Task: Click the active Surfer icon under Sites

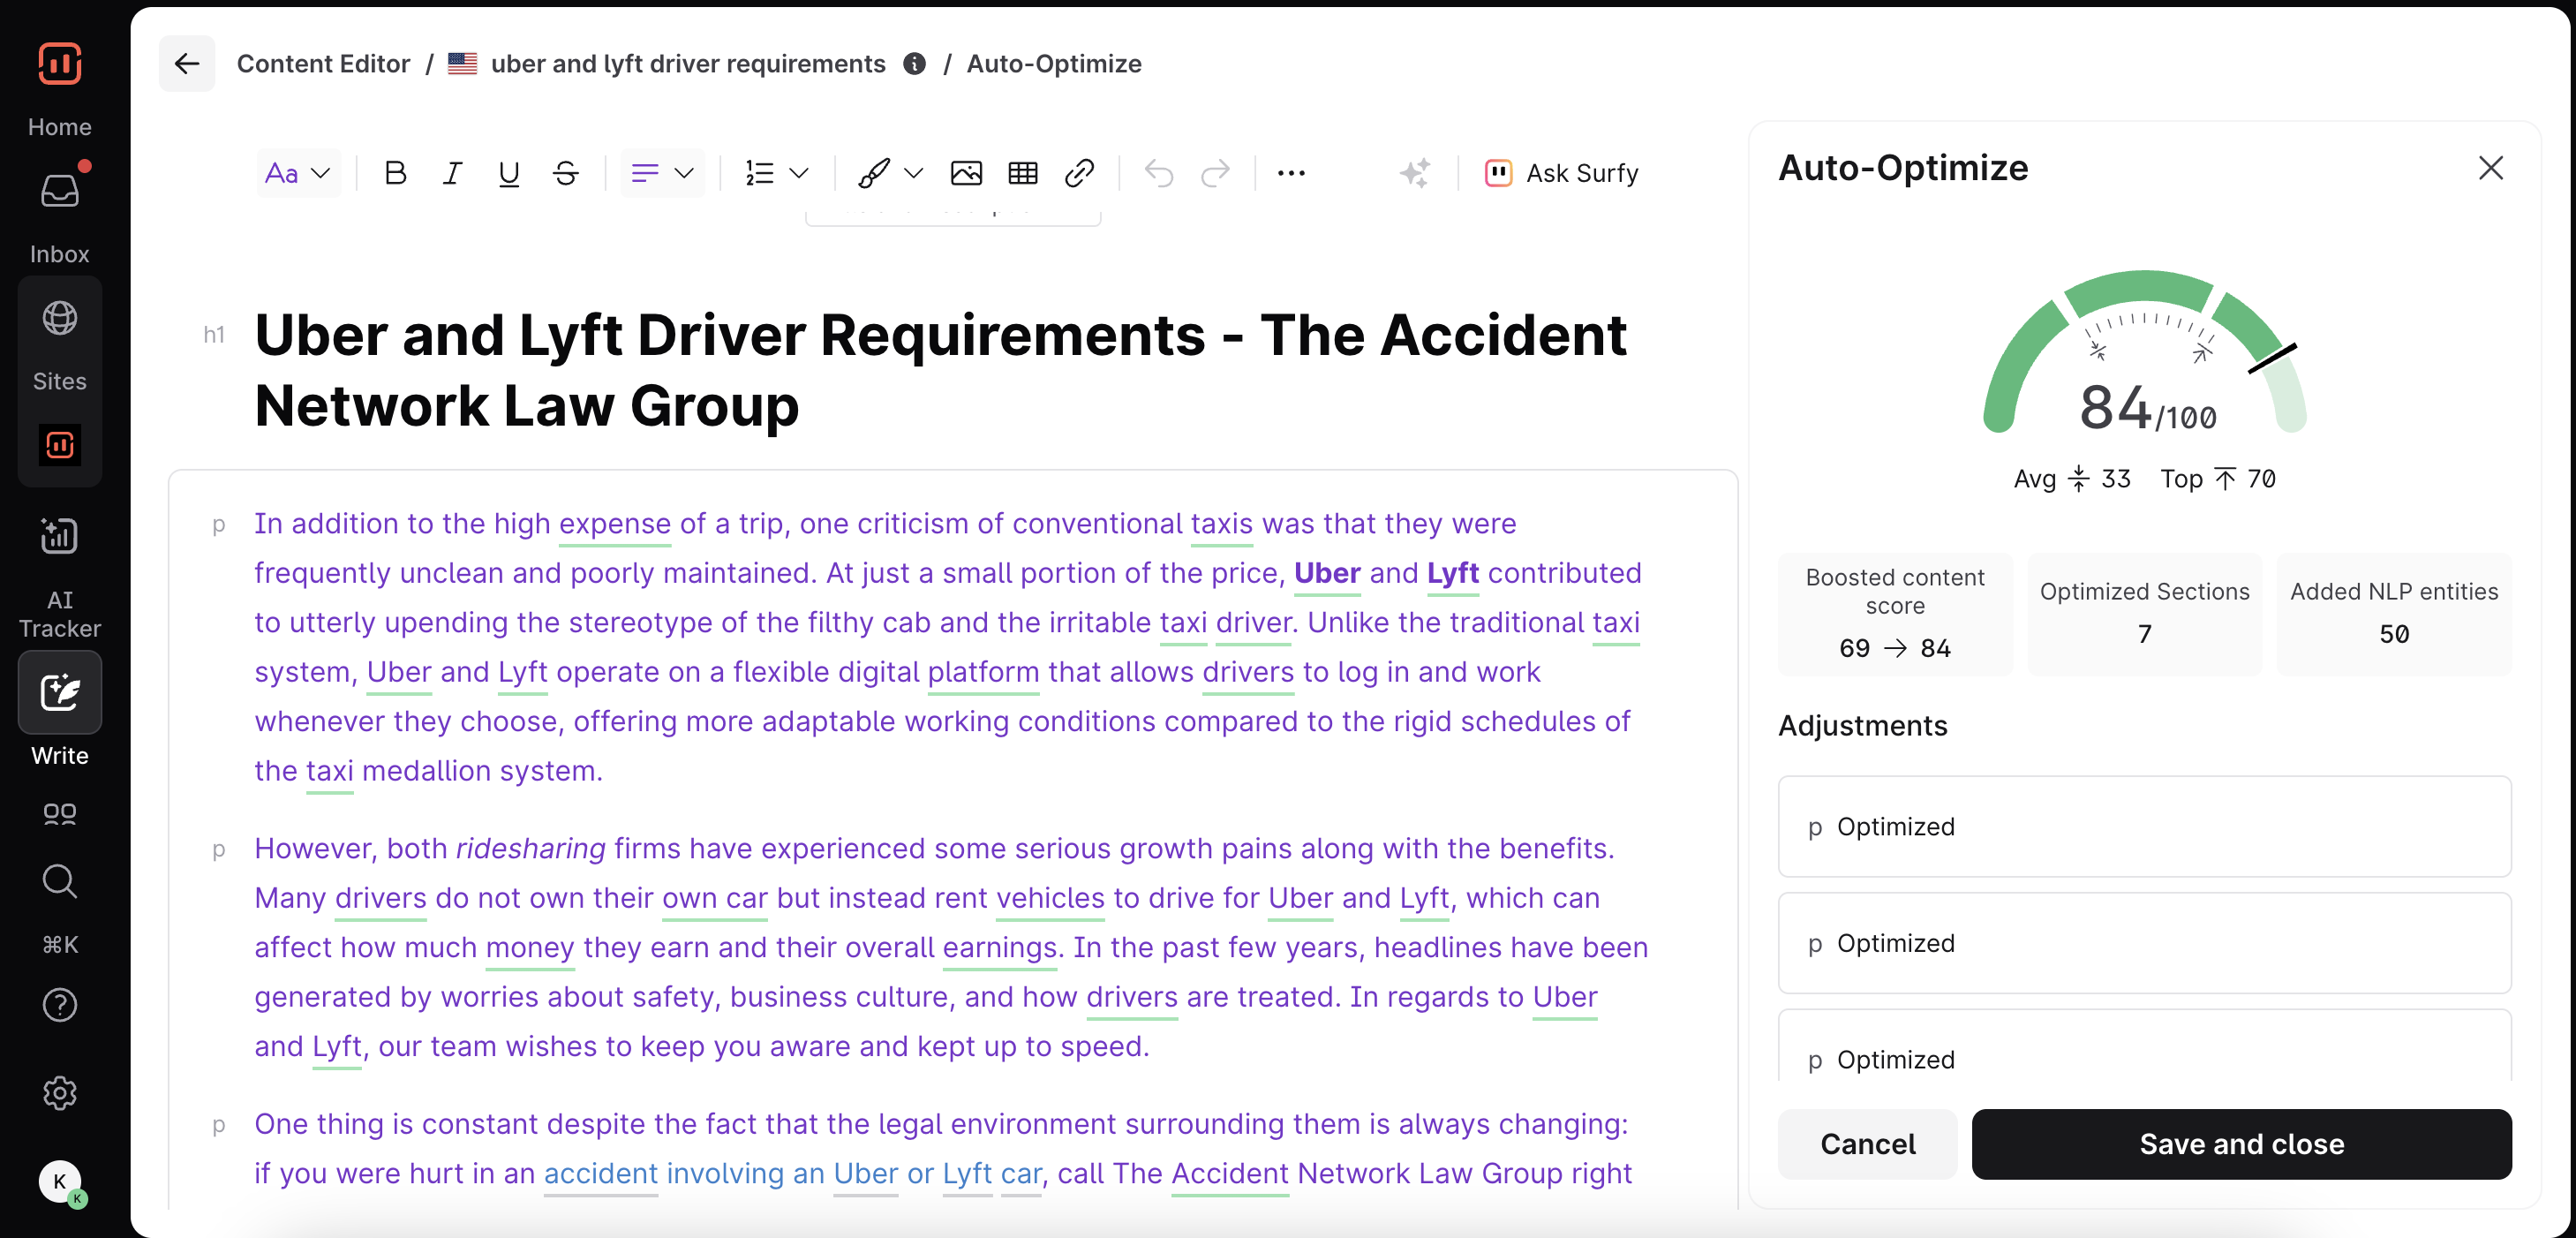Action: 59,445
